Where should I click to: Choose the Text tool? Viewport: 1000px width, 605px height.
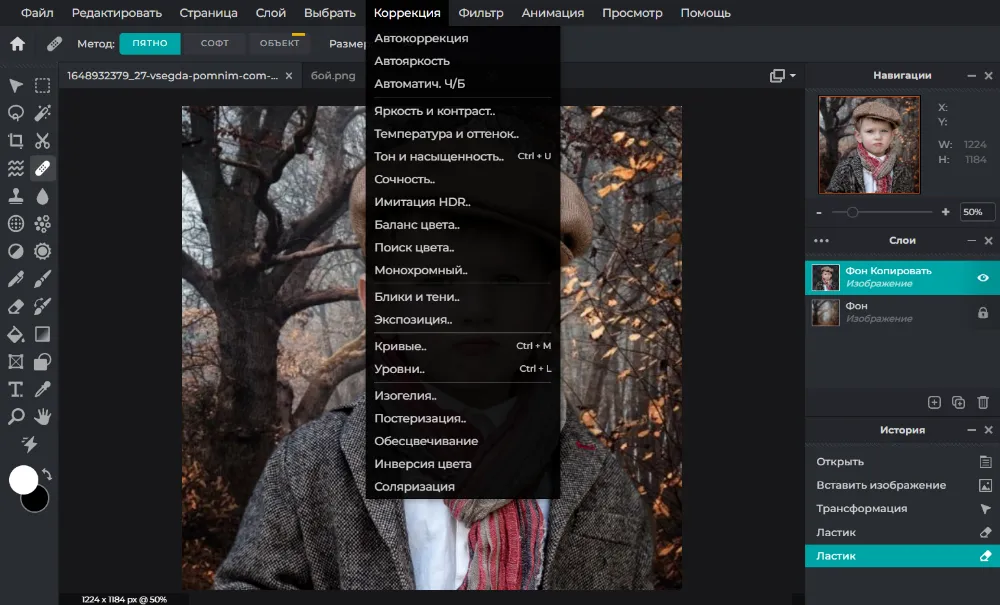click(x=16, y=389)
